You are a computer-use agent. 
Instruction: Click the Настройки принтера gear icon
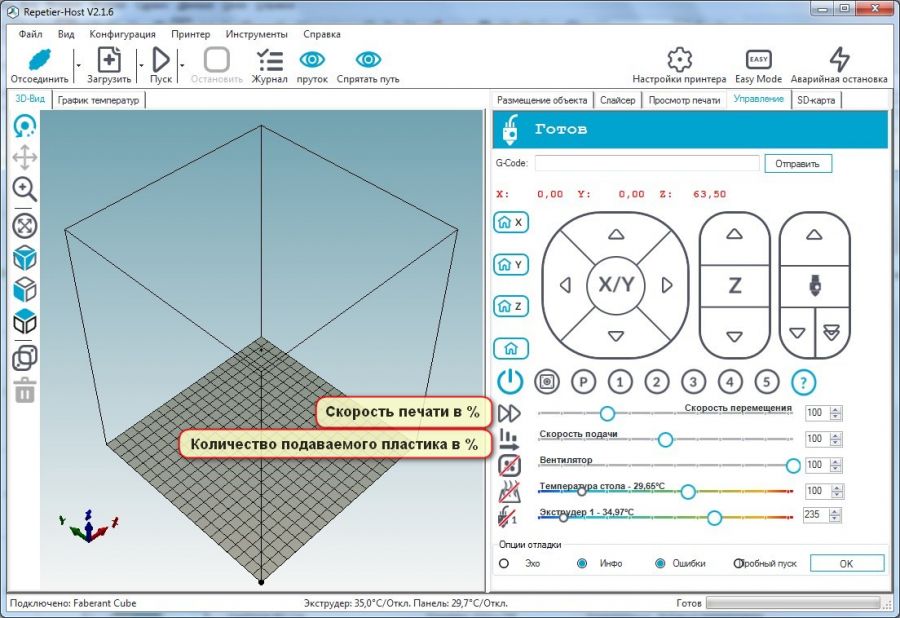coord(679,60)
